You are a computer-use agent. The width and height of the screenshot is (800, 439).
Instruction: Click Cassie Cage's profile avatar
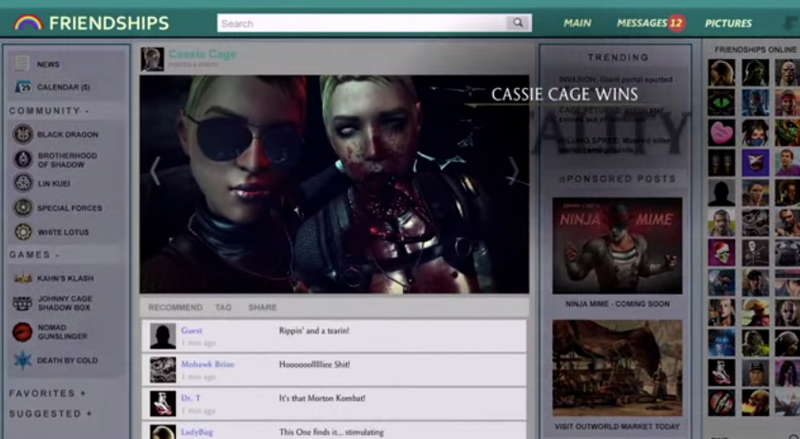click(x=152, y=59)
